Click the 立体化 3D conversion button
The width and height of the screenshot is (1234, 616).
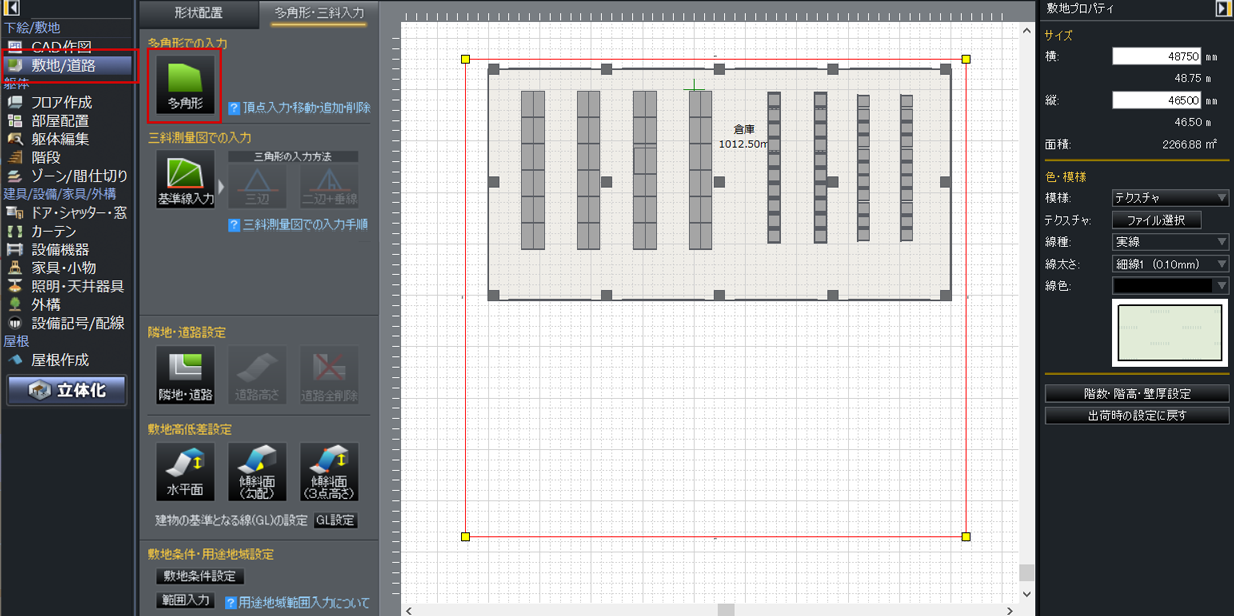click(67, 390)
